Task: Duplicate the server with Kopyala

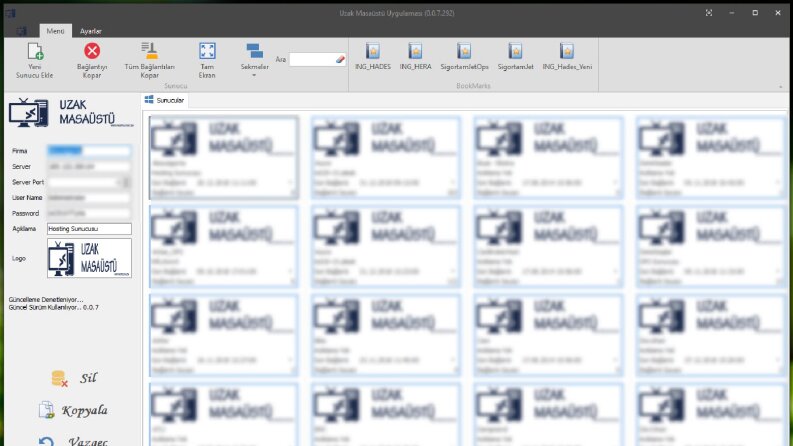Action: point(73,410)
